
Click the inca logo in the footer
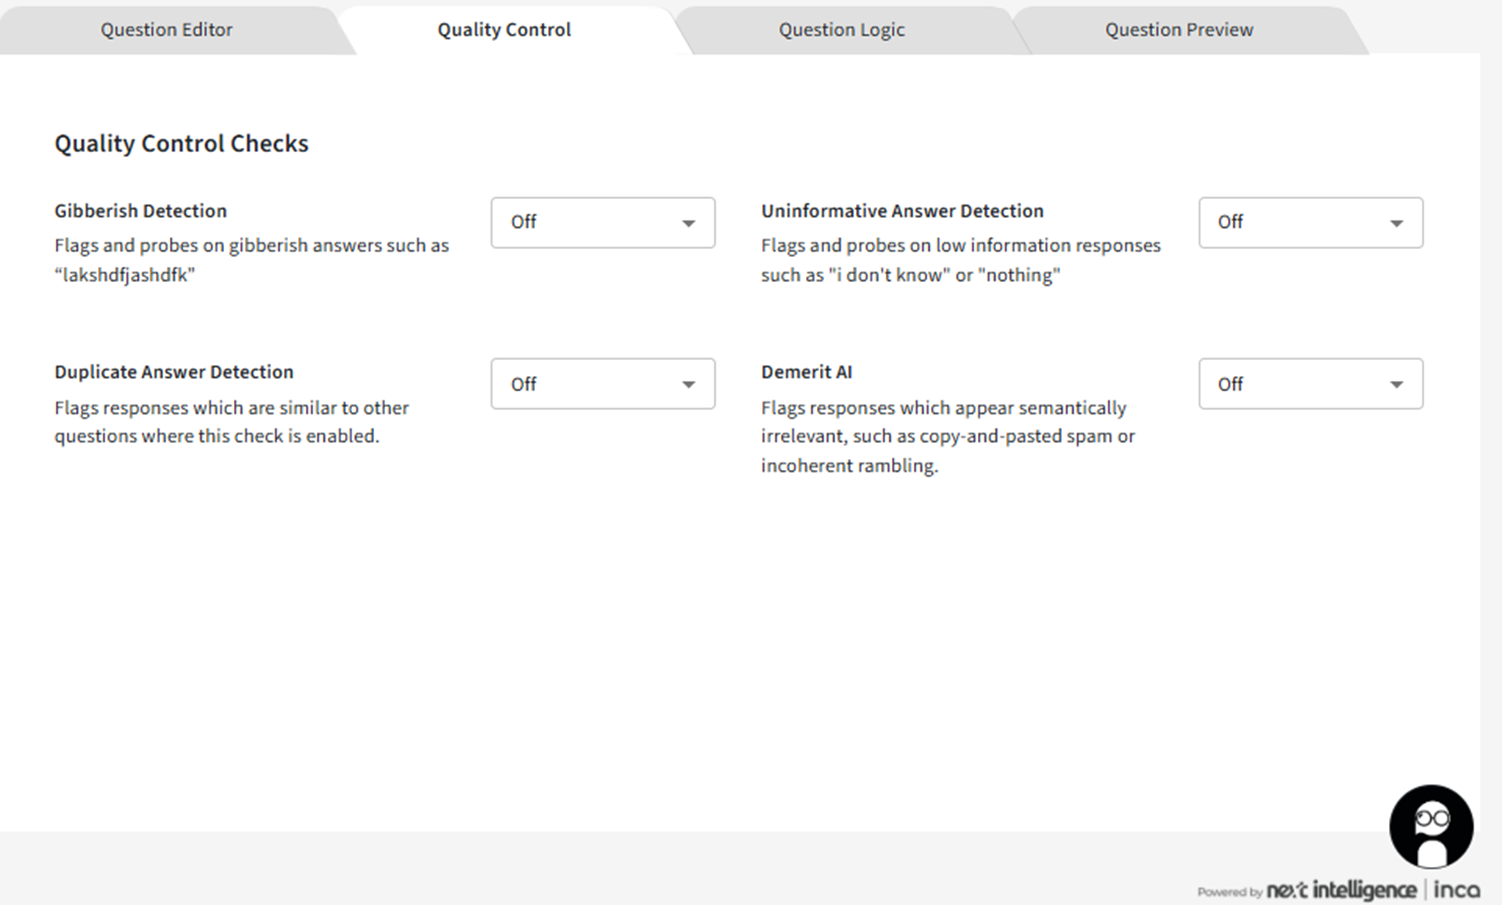tap(1457, 890)
